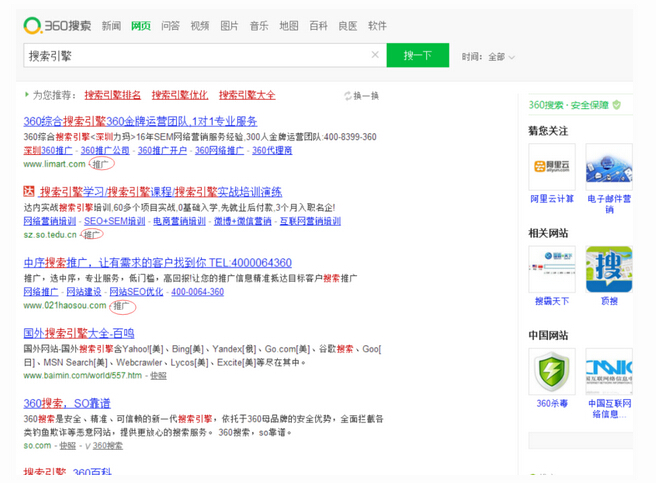Screen dimensions: 656x483
Task: Open the 网络推广 sublink
Action: coord(41,292)
